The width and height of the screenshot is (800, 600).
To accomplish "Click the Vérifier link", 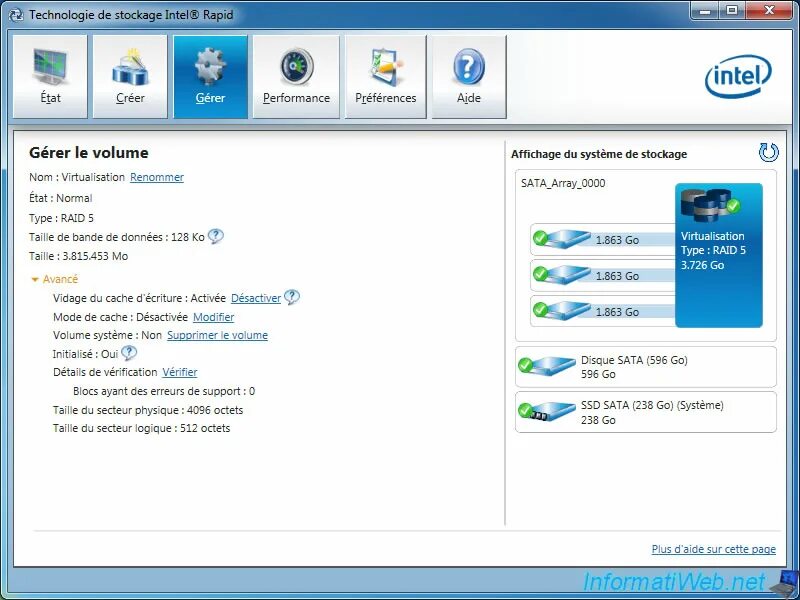I will [x=180, y=372].
